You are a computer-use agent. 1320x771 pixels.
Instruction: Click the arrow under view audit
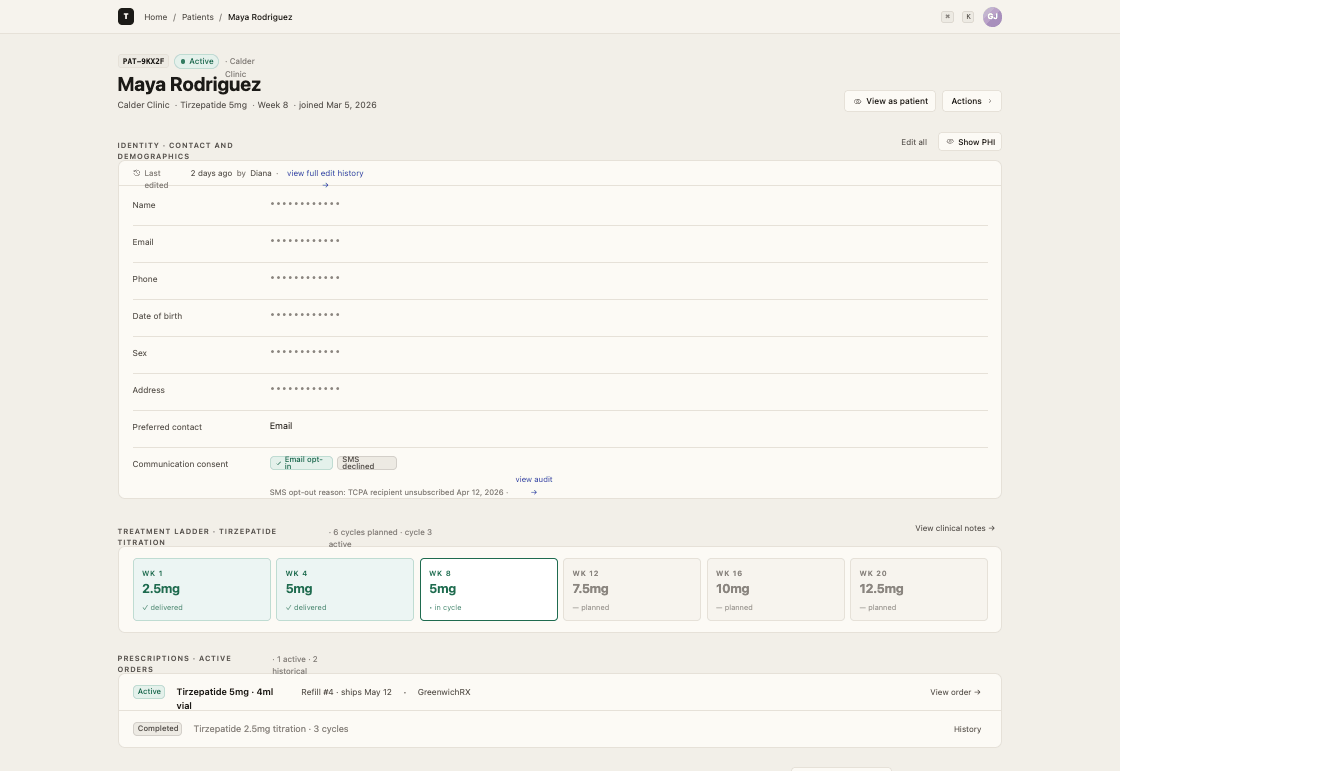click(x=534, y=492)
